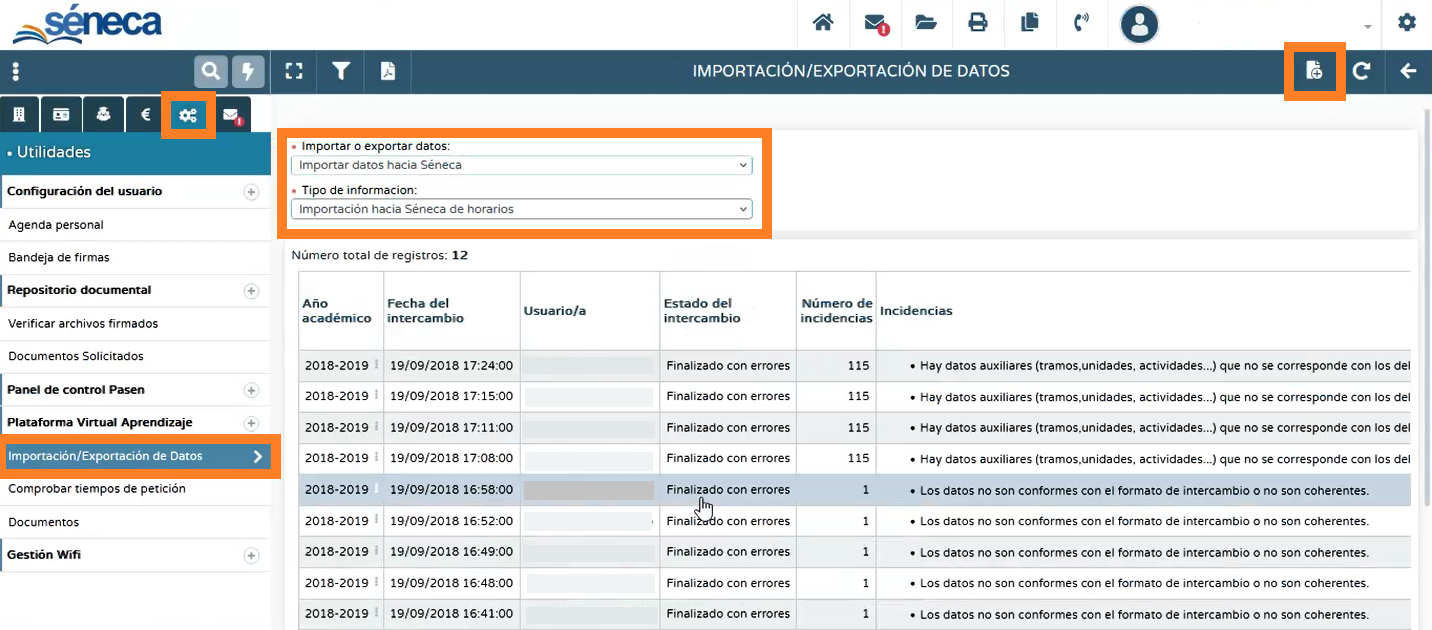Go to the home page icon

pyautogui.click(x=823, y=23)
